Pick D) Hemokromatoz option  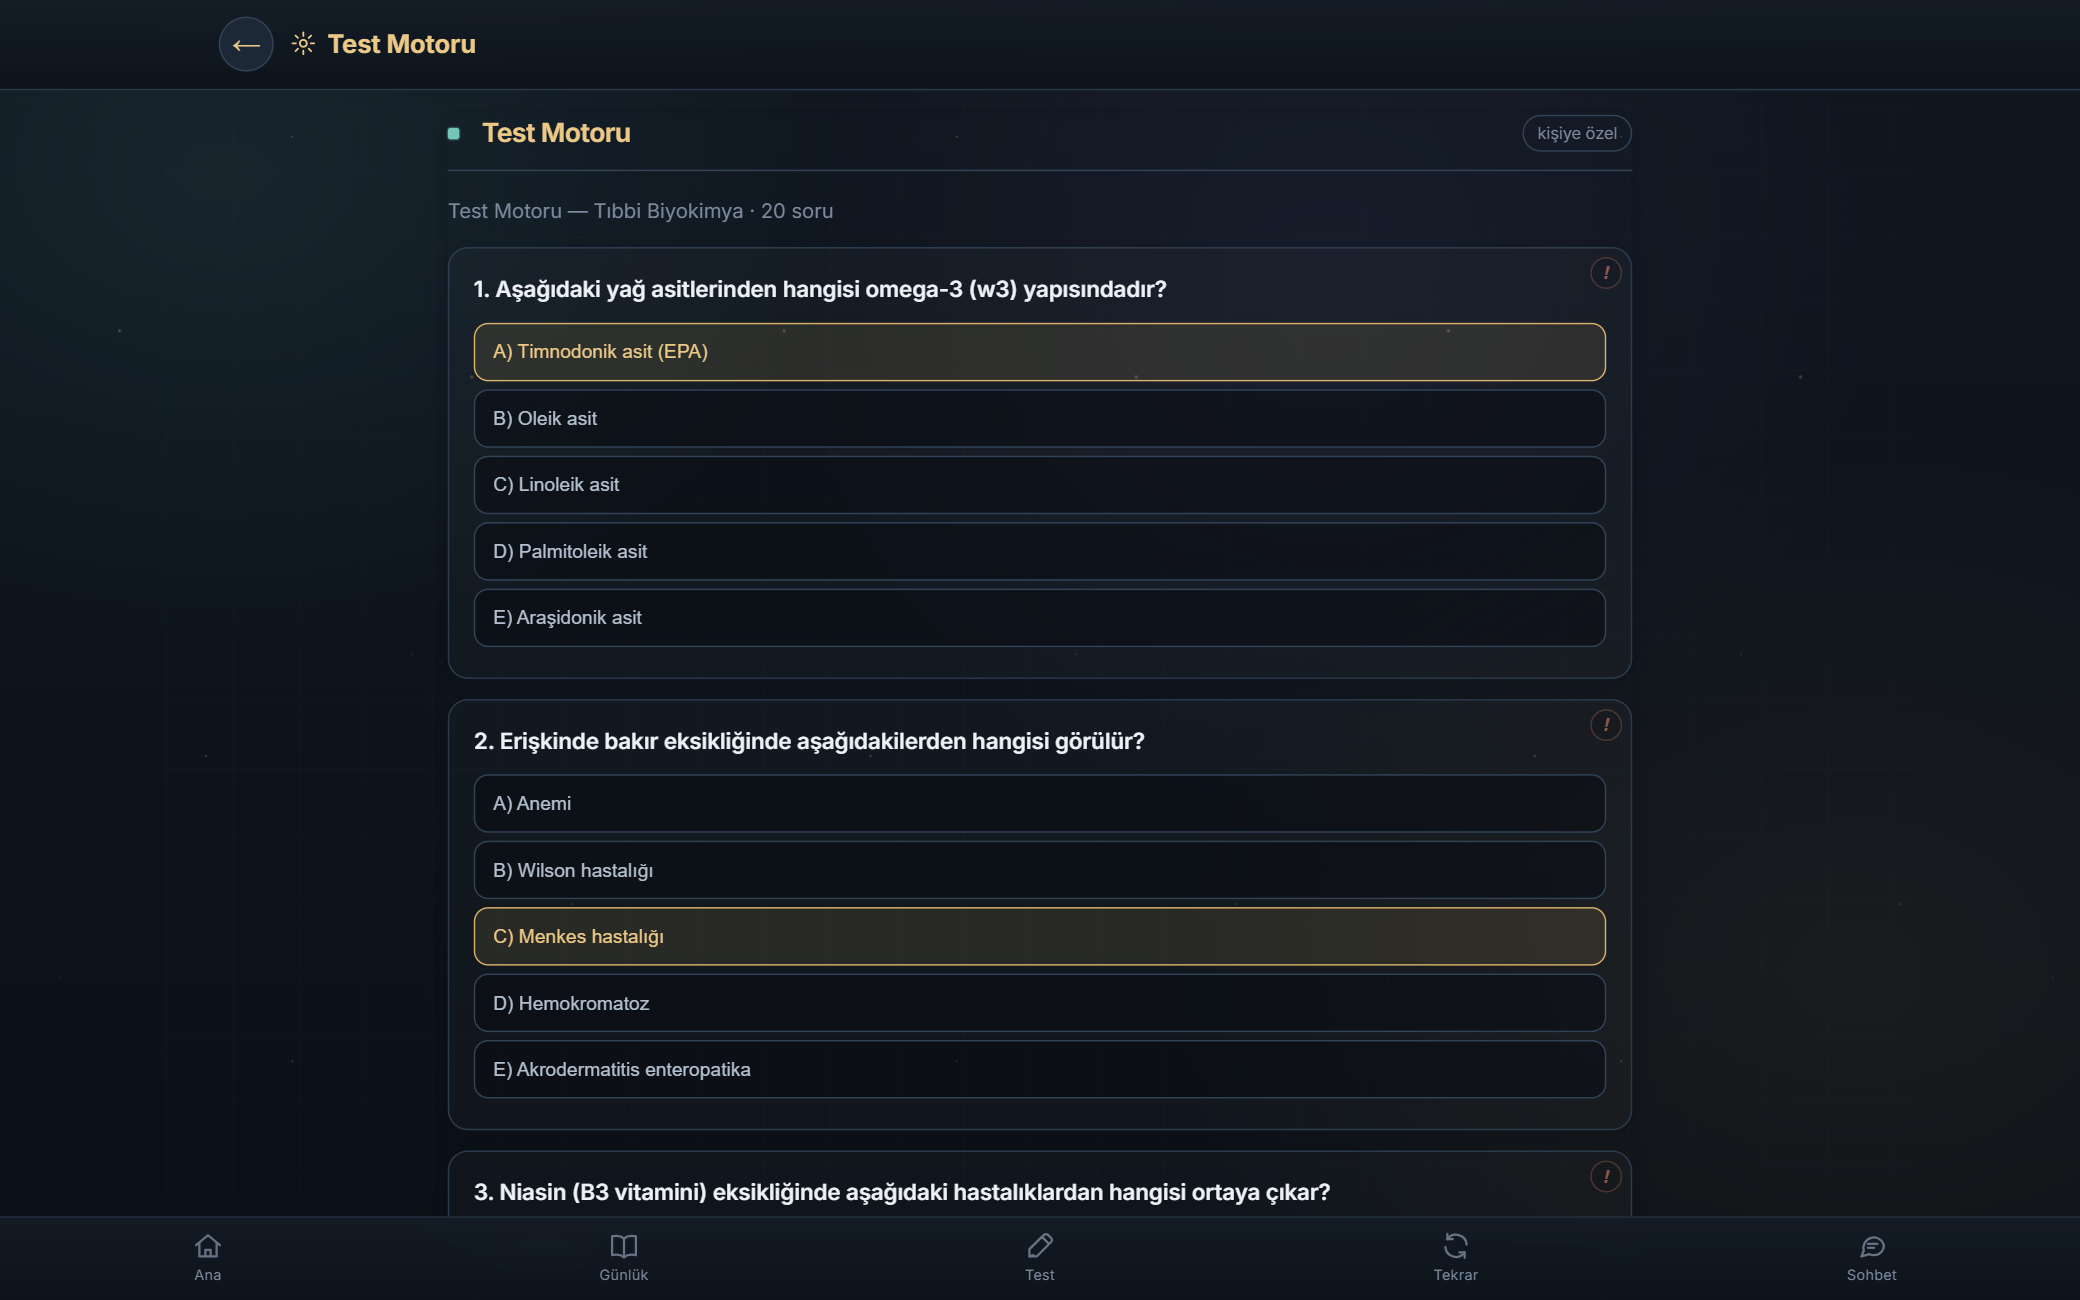pyautogui.click(x=1040, y=1003)
